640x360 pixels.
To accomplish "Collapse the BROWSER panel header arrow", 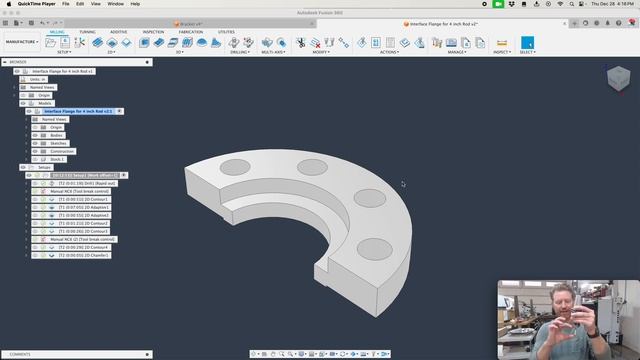I will point(5,62).
